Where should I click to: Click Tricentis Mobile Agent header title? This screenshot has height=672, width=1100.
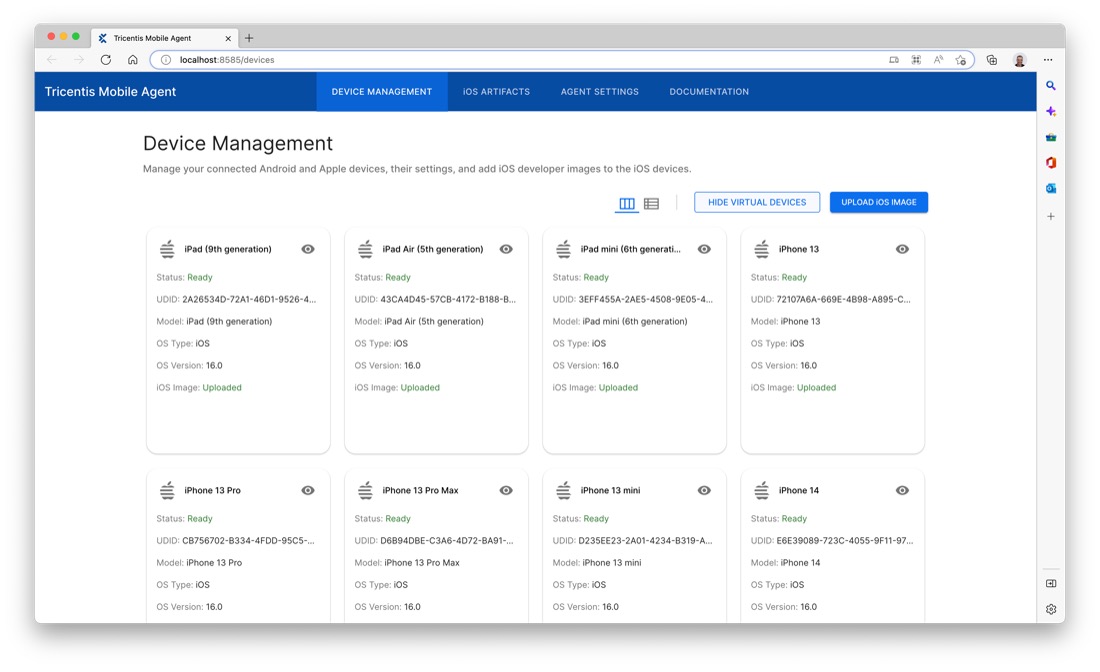pos(110,92)
